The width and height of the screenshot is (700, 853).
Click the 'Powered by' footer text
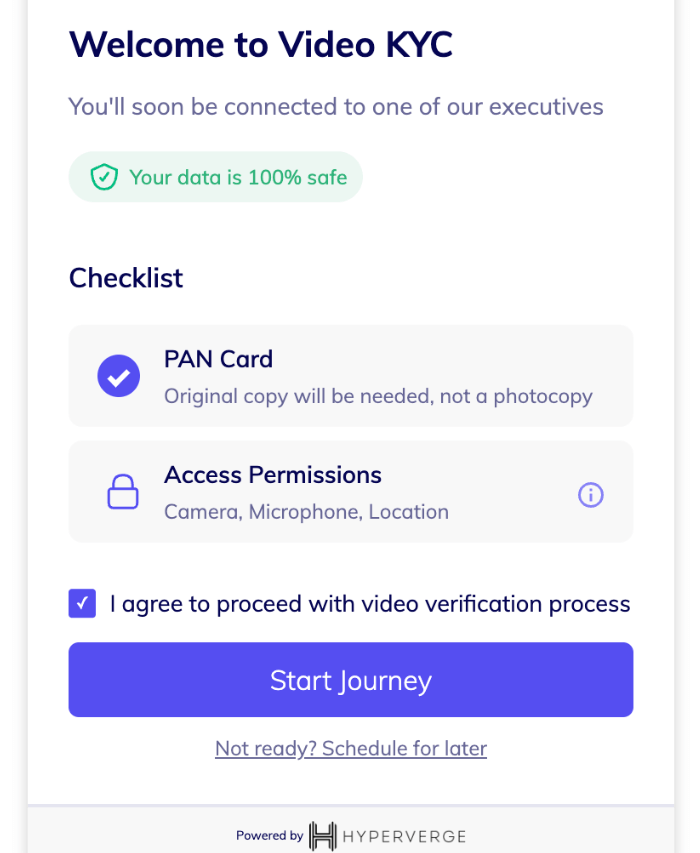269,835
